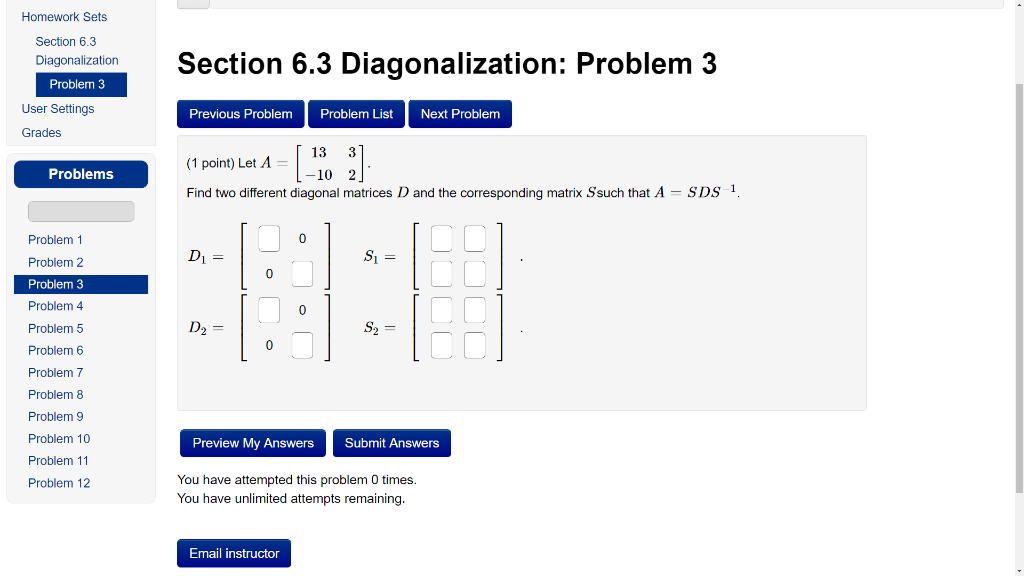Navigate to Problem 12
1024x576 pixels.
tap(58, 483)
